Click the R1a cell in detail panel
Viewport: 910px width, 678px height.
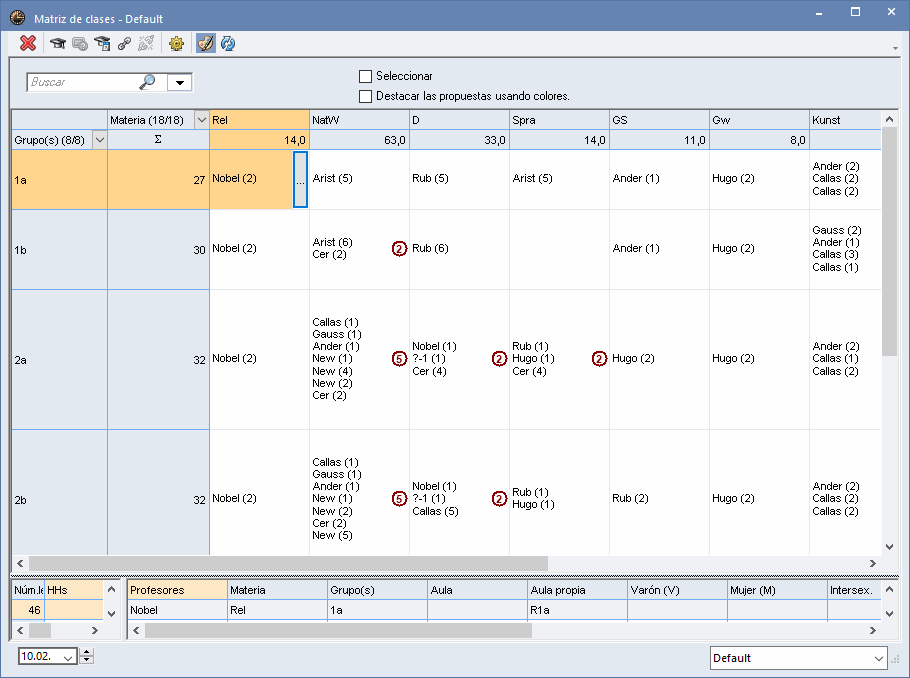point(577,610)
